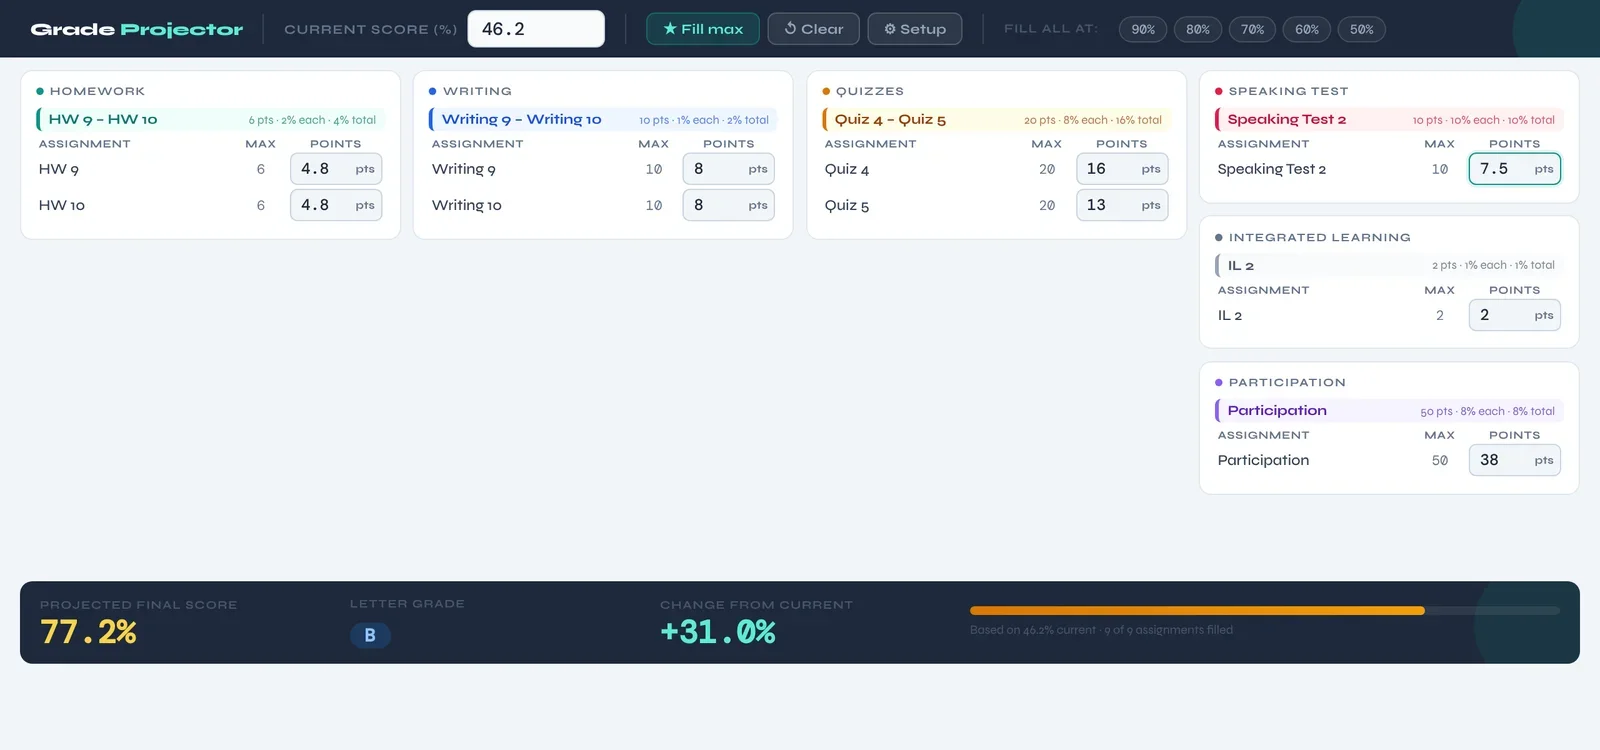Click the 'Based on 46.2% current' note
Viewport: 1600px width, 750px height.
pyautogui.click(x=1101, y=630)
